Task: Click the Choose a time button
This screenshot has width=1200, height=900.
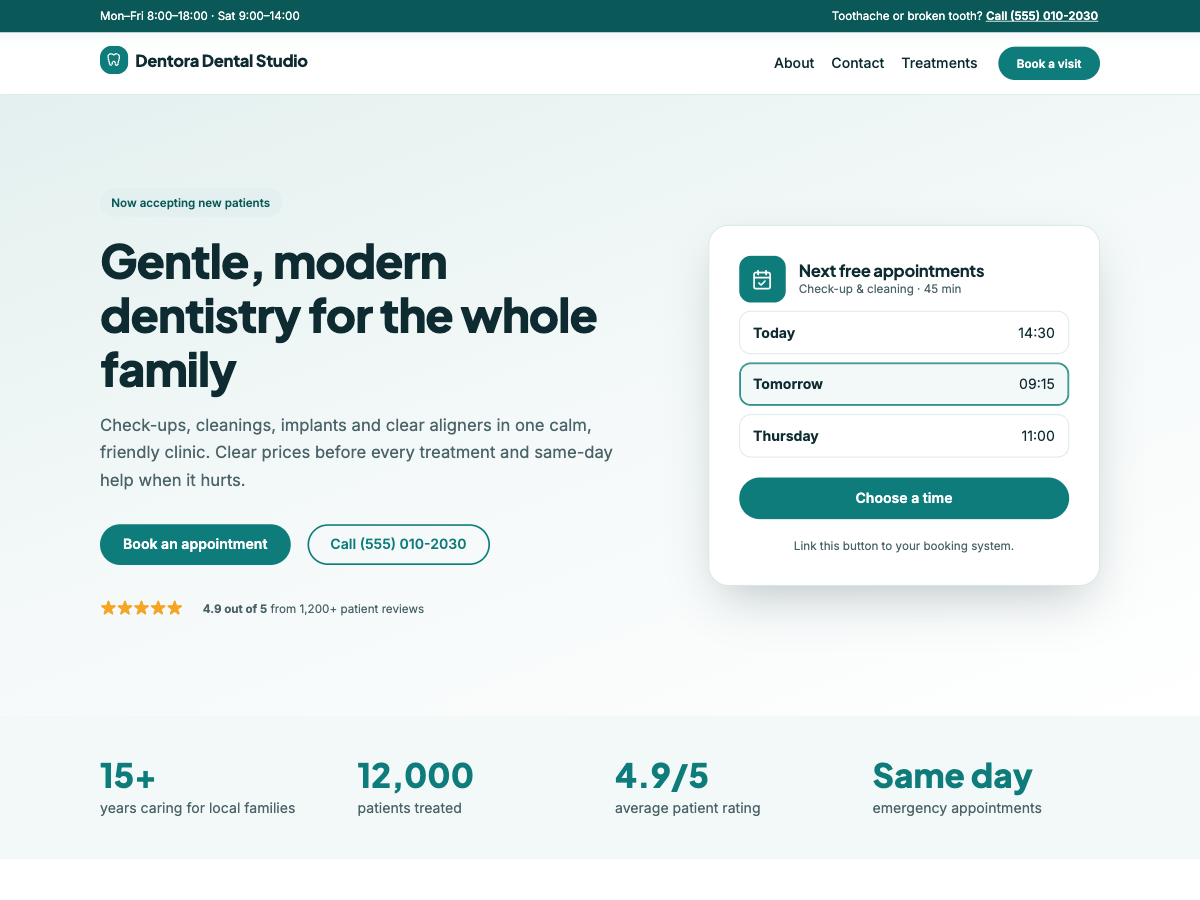Action: [904, 498]
